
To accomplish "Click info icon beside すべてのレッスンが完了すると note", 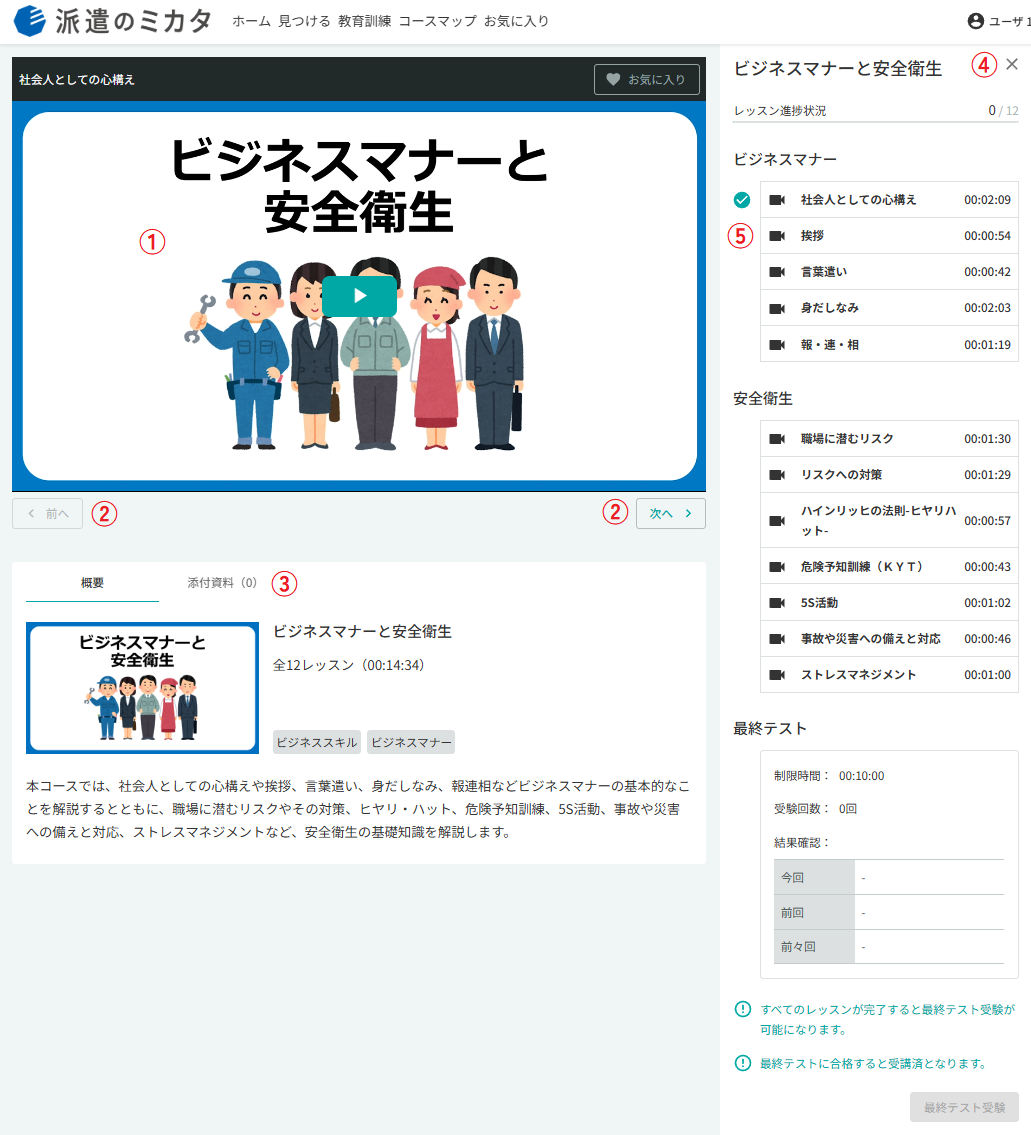I will click(x=743, y=1009).
